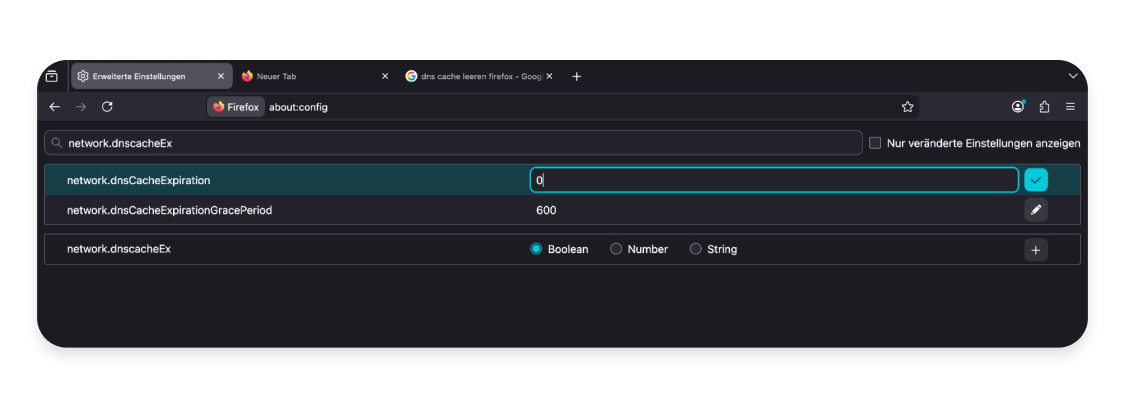
Task: Go back to the previous page
Action: (55, 107)
